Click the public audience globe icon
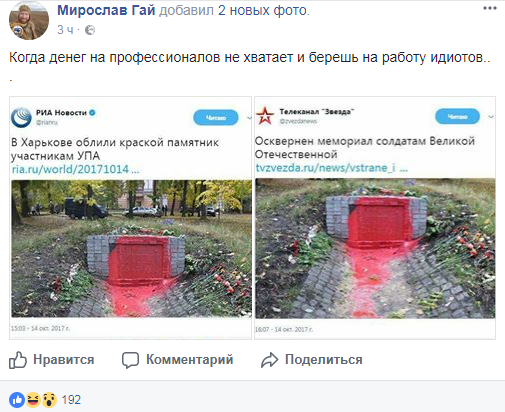 (x=90, y=30)
